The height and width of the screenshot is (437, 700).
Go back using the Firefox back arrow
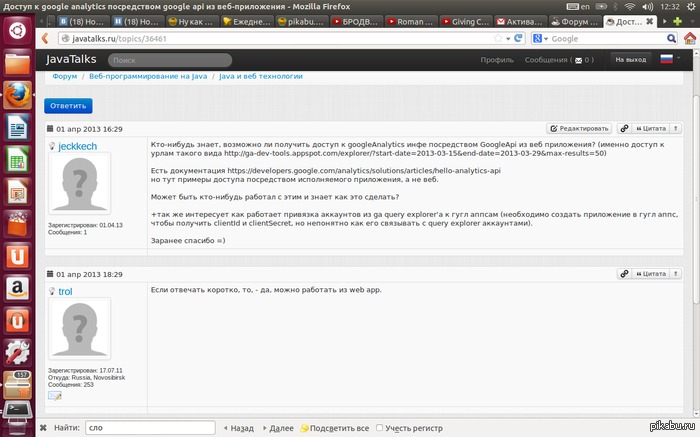45,38
